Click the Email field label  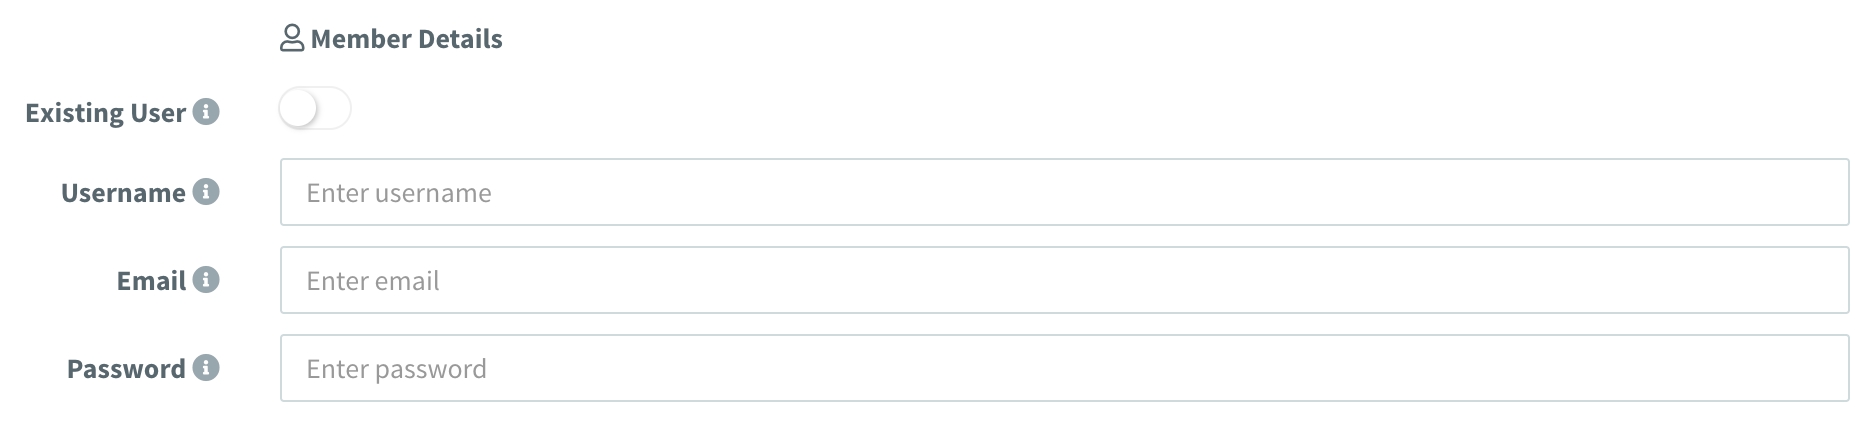151,281
